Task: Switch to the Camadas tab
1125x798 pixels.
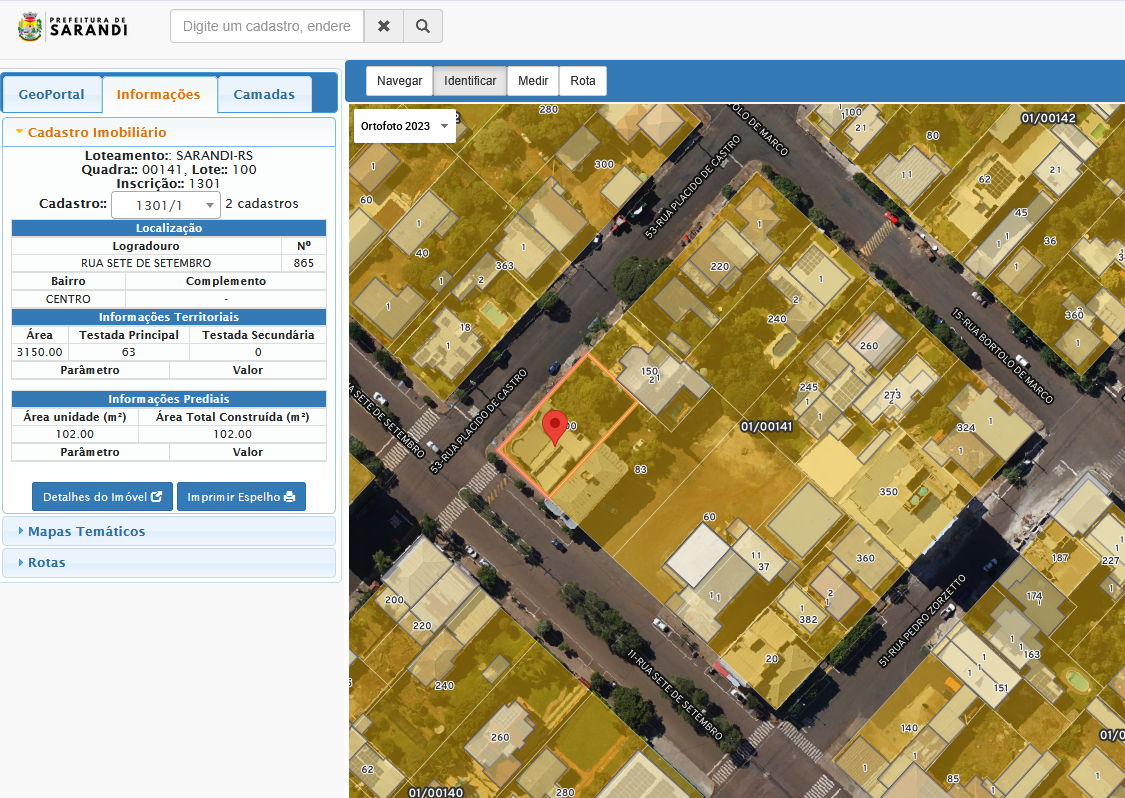Action: tap(264, 94)
